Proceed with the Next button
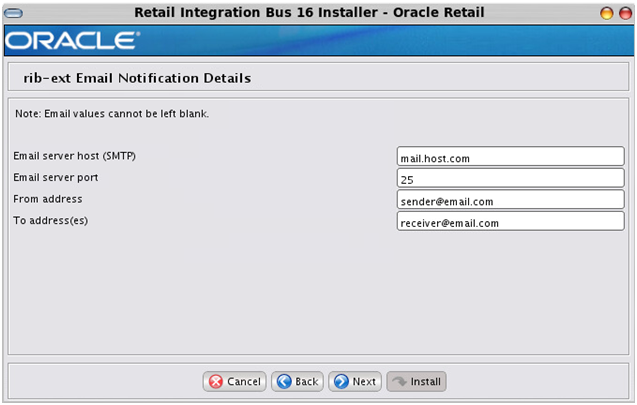This screenshot has width=637, height=405. coord(355,381)
